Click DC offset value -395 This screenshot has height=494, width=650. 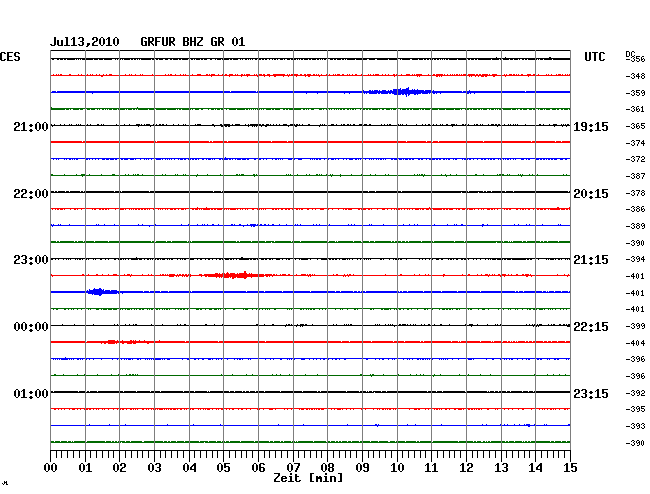(x=635, y=409)
